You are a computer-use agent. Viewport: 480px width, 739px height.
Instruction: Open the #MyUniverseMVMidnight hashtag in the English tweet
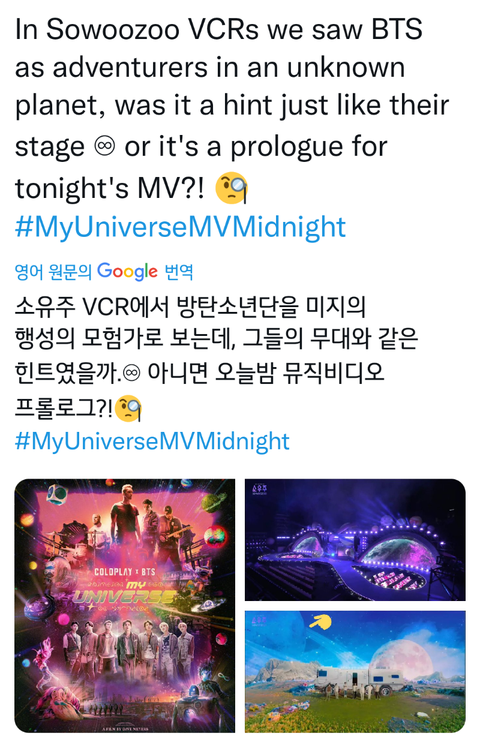pyautogui.click(x=181, y=227)
